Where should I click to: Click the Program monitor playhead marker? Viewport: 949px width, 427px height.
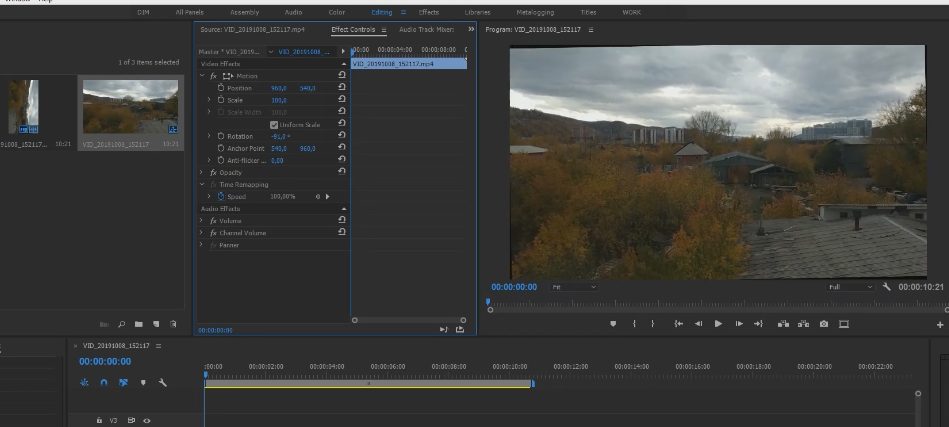pyautogui.click(x=488, y=301)
